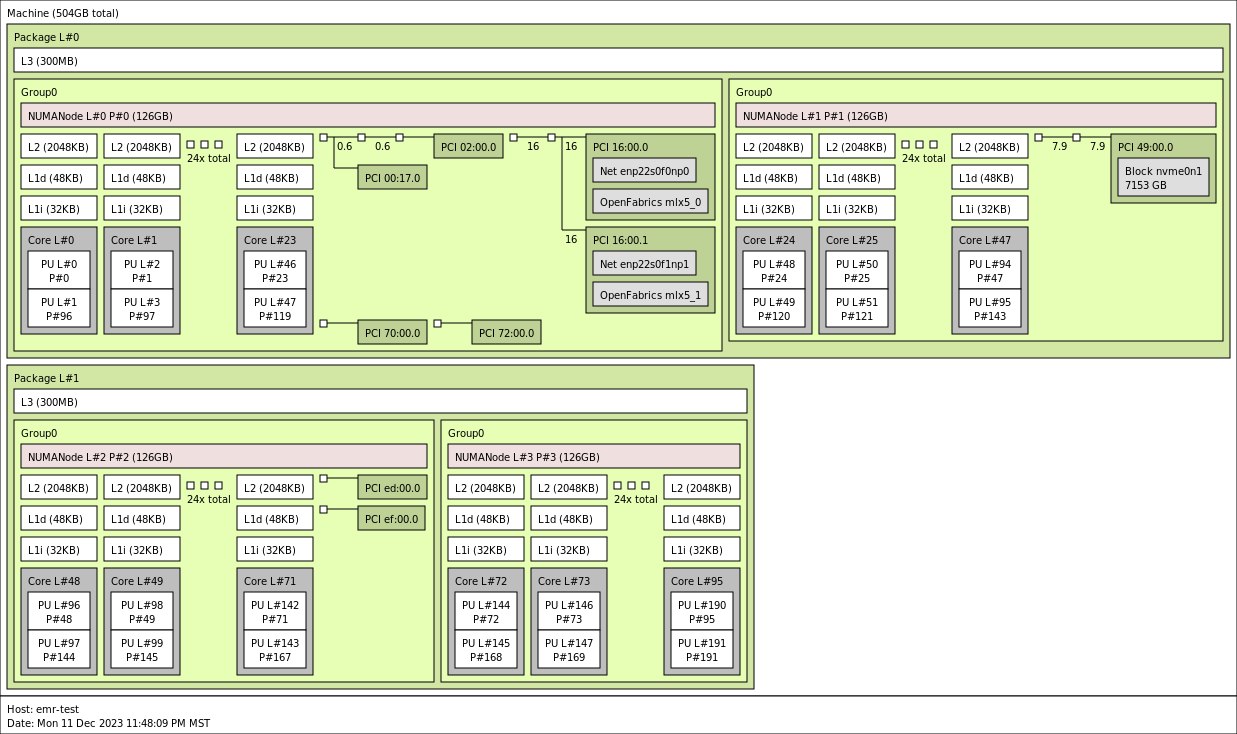This screenshot has height=734, width=1237.
Task: Click the PCI ef:00.0 device box
Action: pos(391,519)
